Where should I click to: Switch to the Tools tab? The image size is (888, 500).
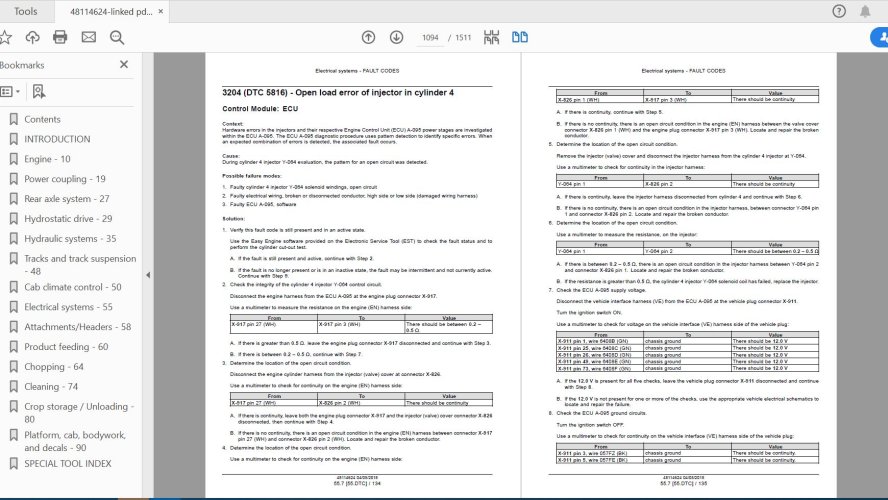point(25,11)
